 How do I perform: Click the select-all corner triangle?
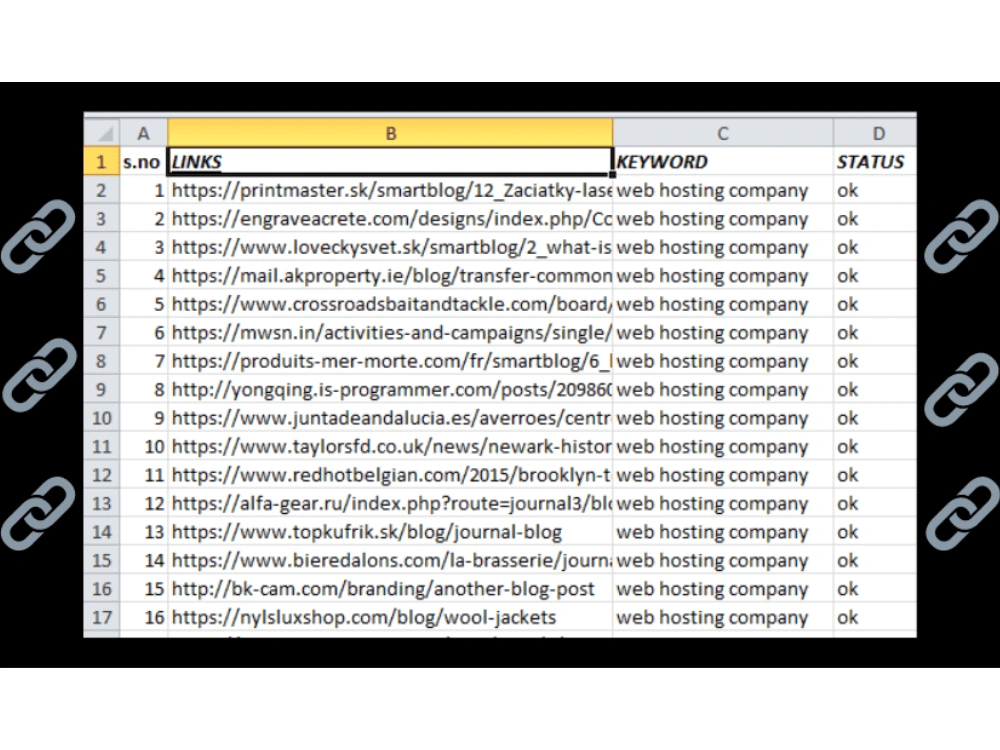(102, 133)
